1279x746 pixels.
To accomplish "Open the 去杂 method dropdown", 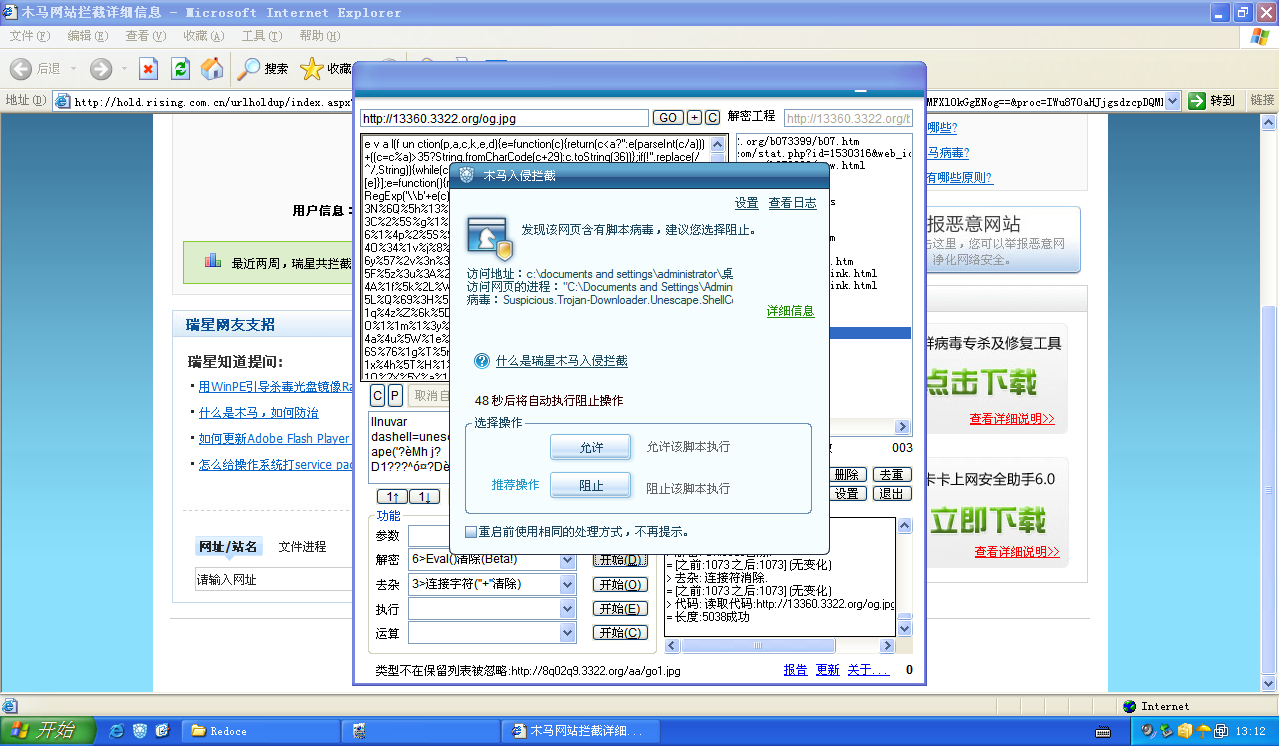I will (x=568, y=584).
